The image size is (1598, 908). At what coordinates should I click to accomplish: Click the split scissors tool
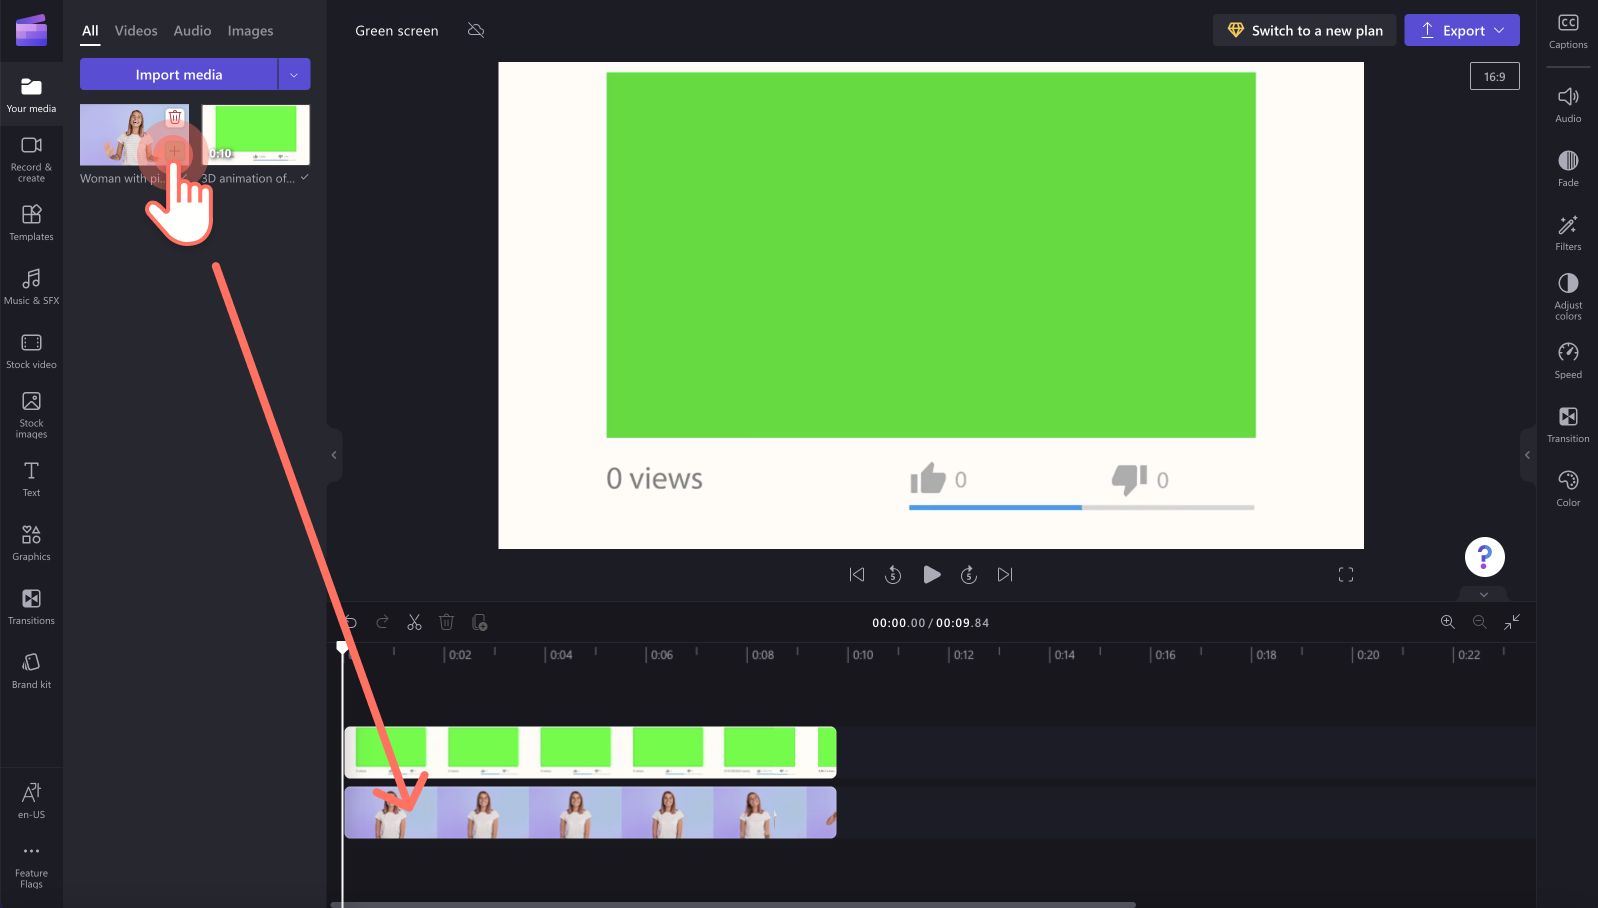pyautogui.click(x=414, y=622)
